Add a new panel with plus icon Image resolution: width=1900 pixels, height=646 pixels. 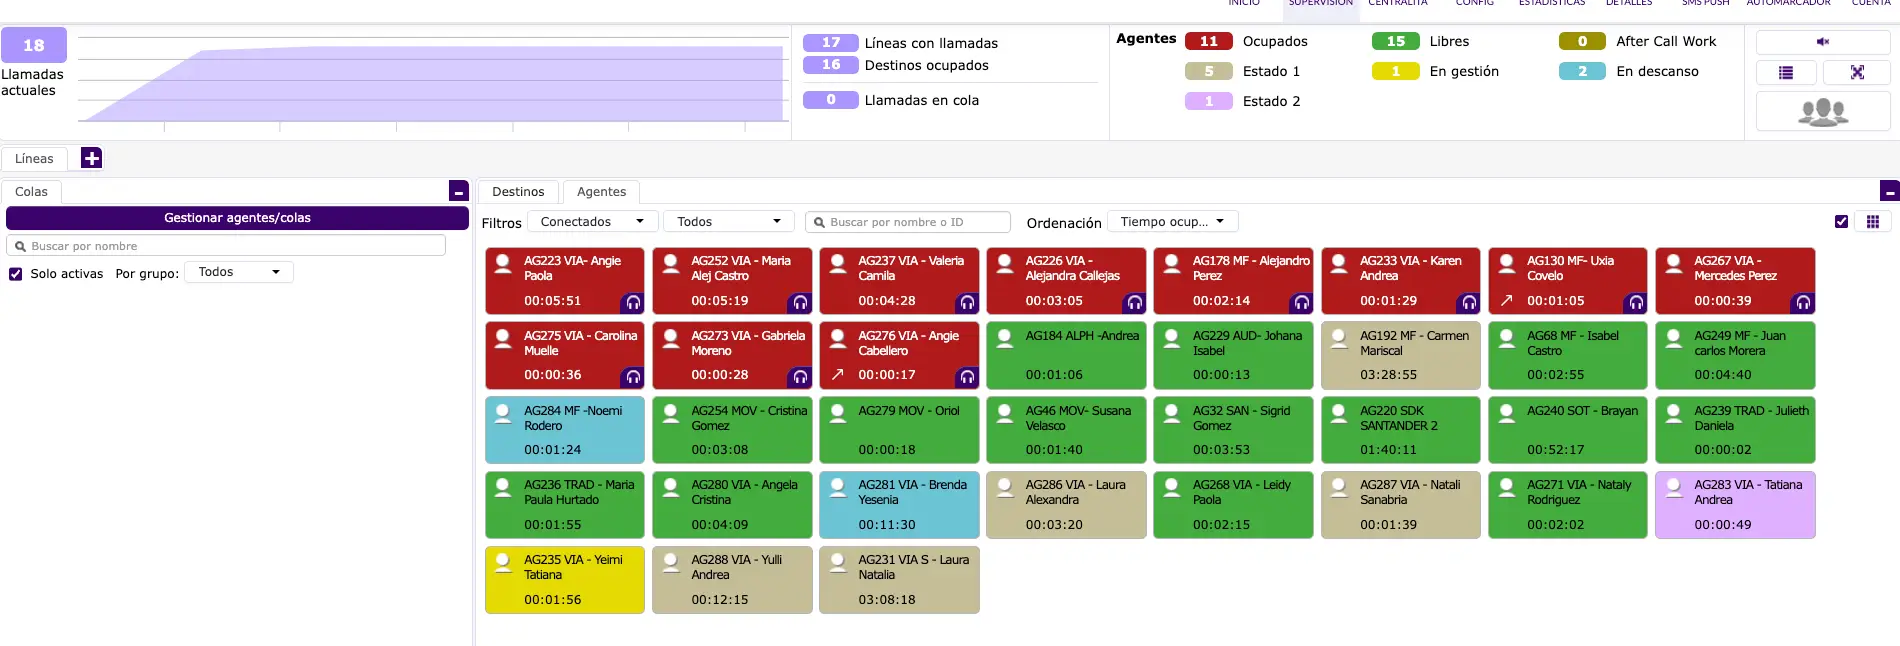click(91, 158)
